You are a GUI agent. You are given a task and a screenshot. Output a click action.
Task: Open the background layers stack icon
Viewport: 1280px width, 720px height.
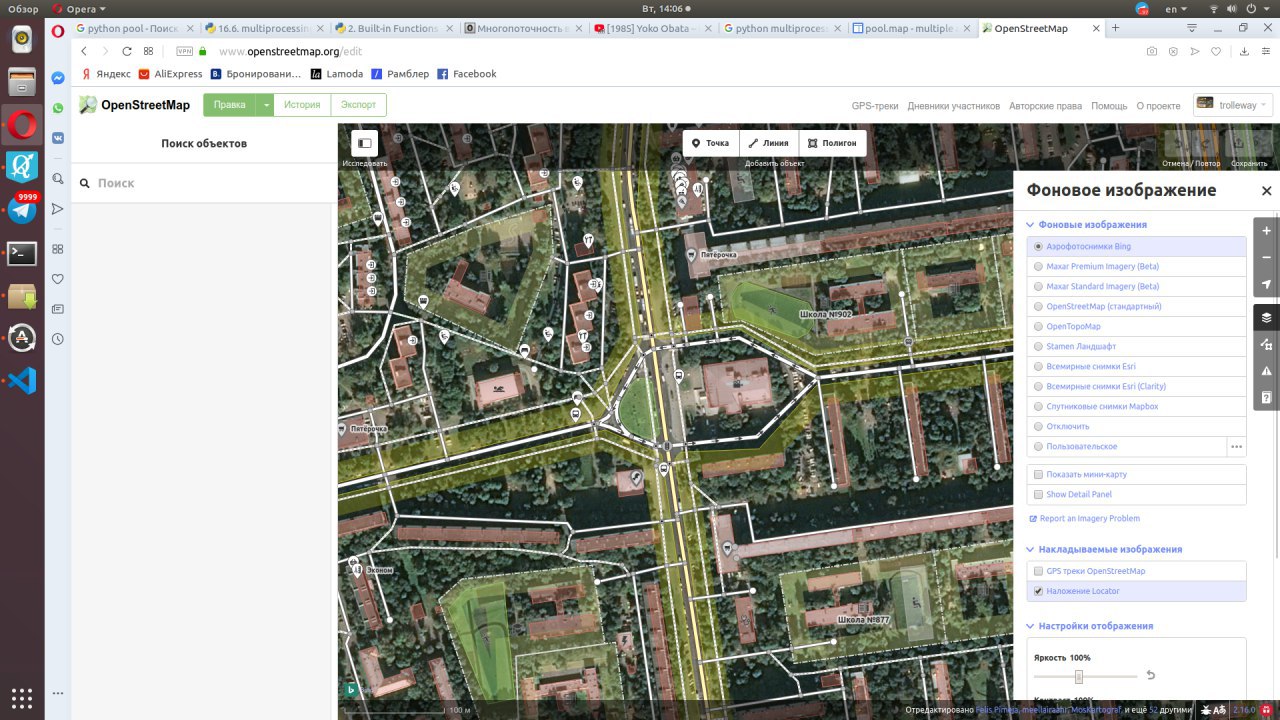pyautogui.click(x=1267, y=318)
